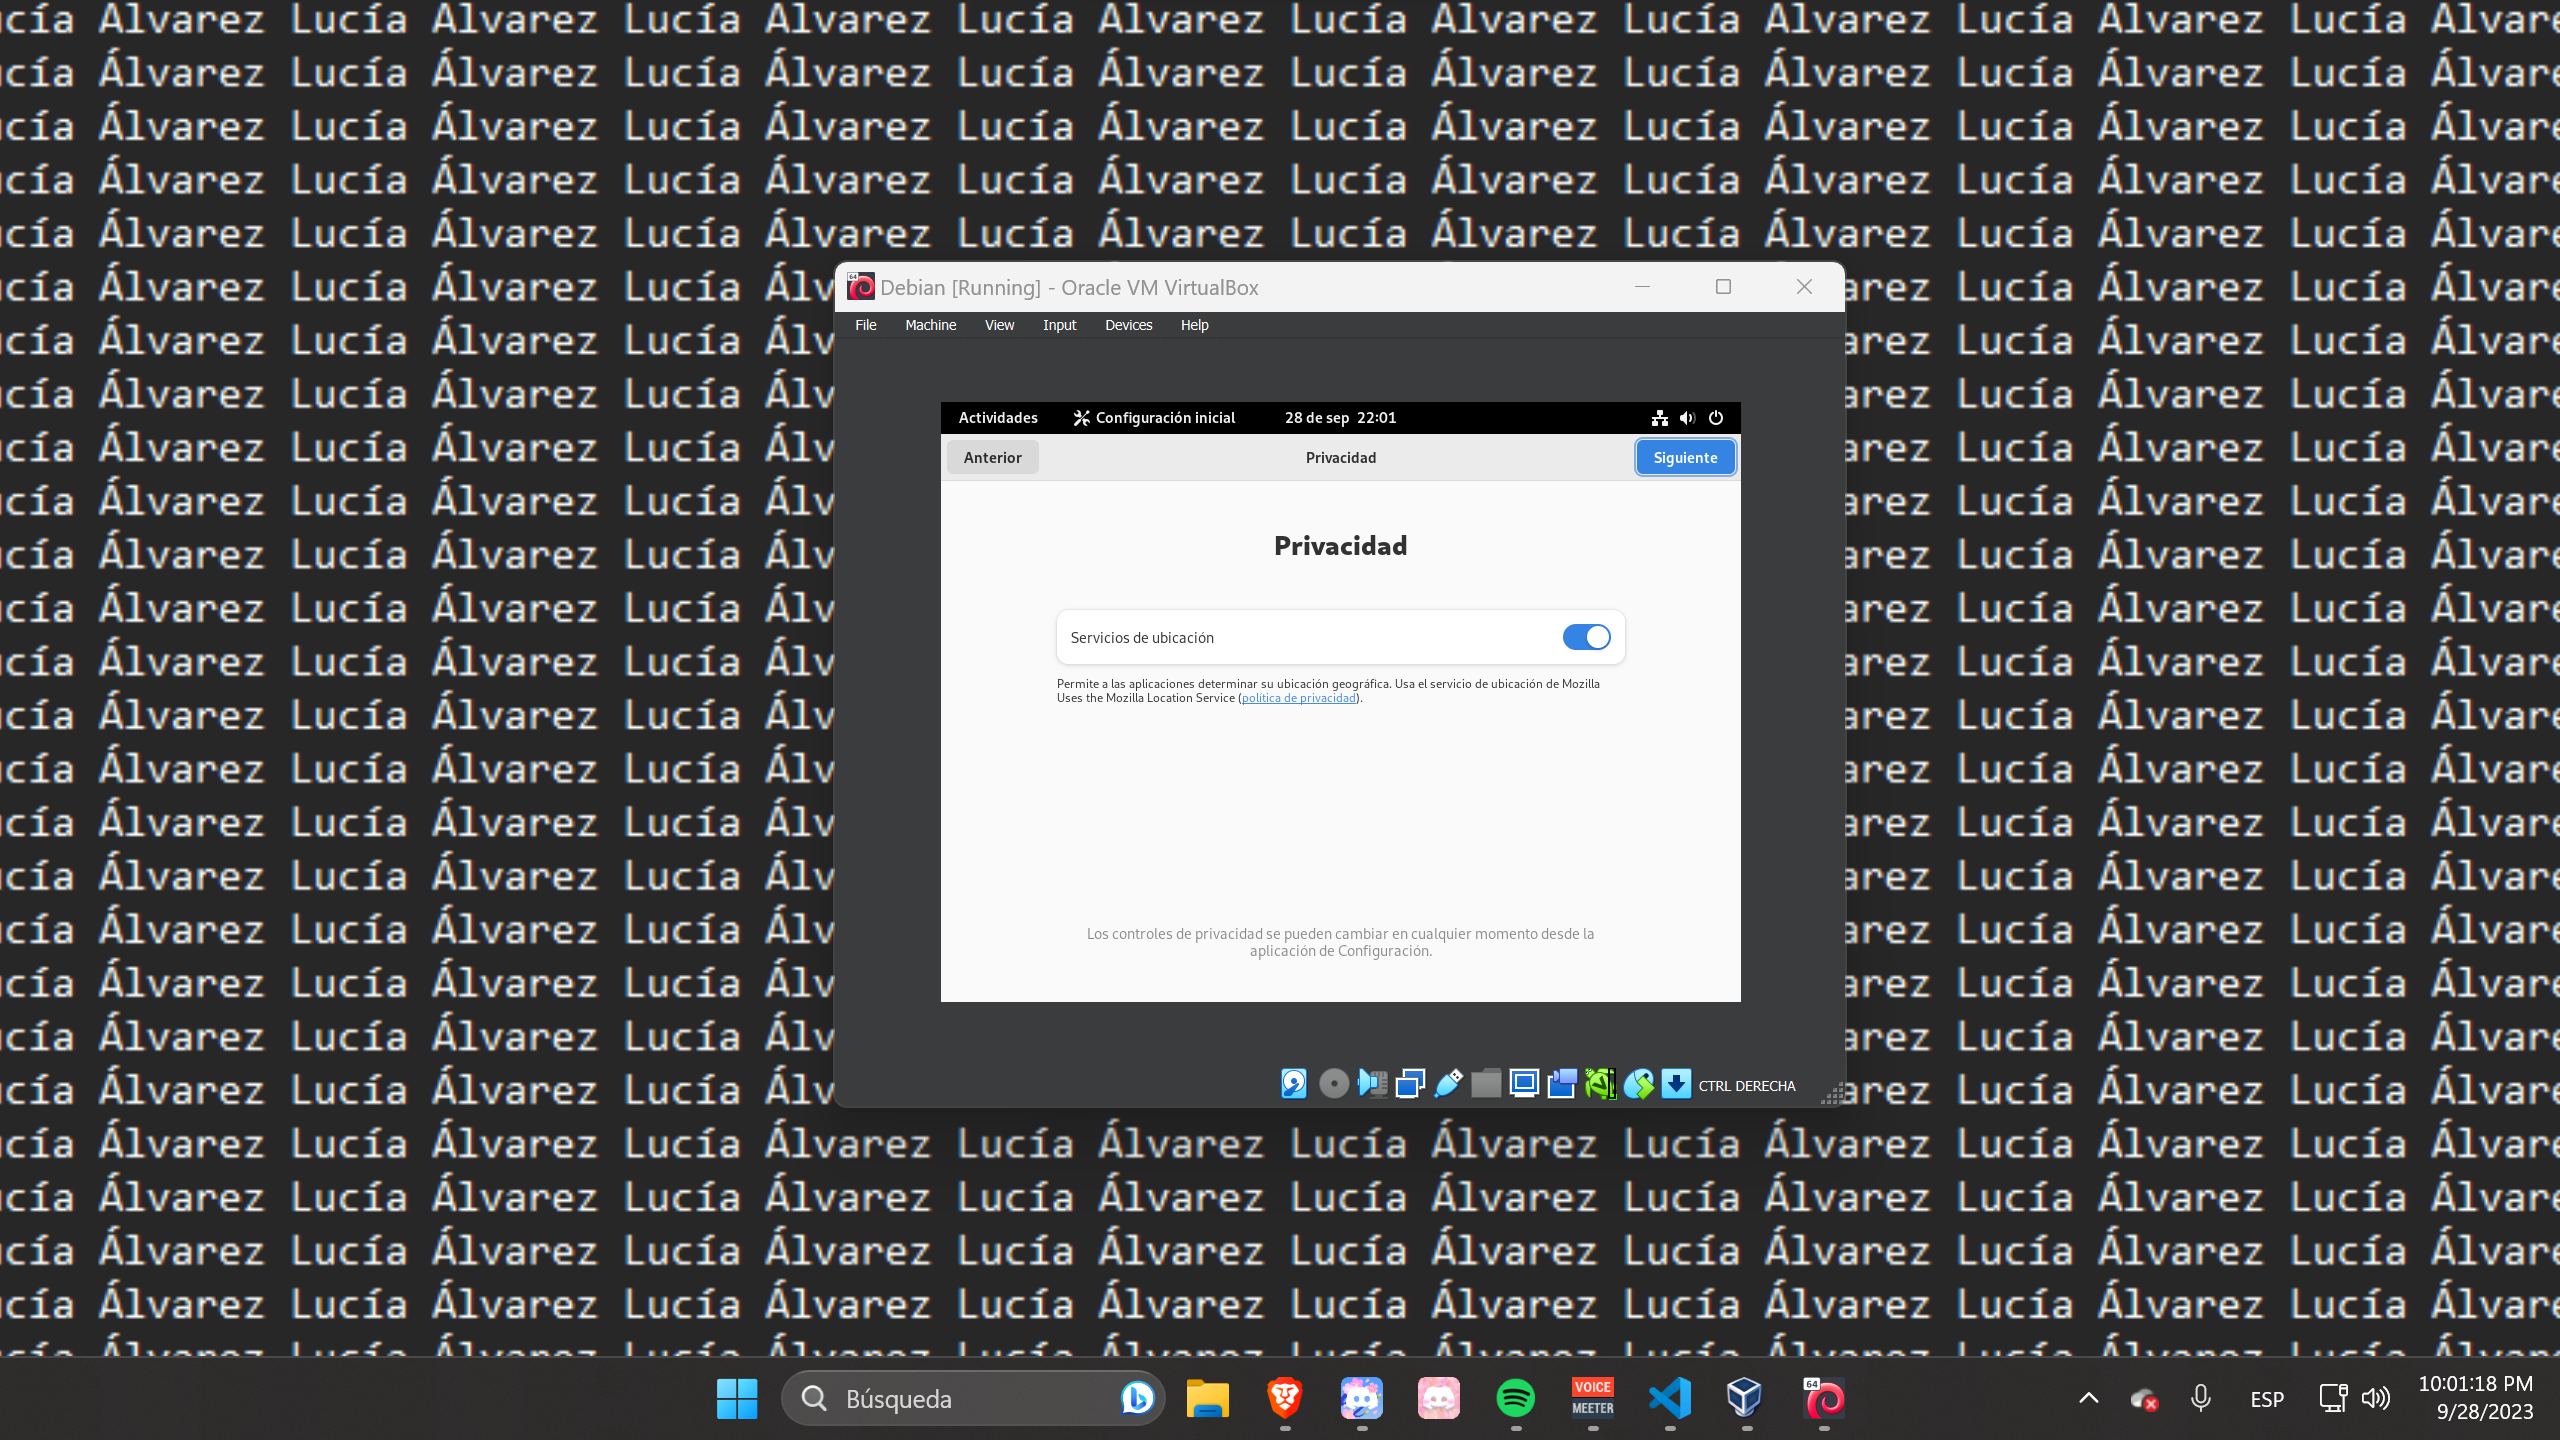The height and width of the screenshot is (1440, 2560).
Task: Expand the date display showing 28 de sep
Action: (x=1340, y=418)
